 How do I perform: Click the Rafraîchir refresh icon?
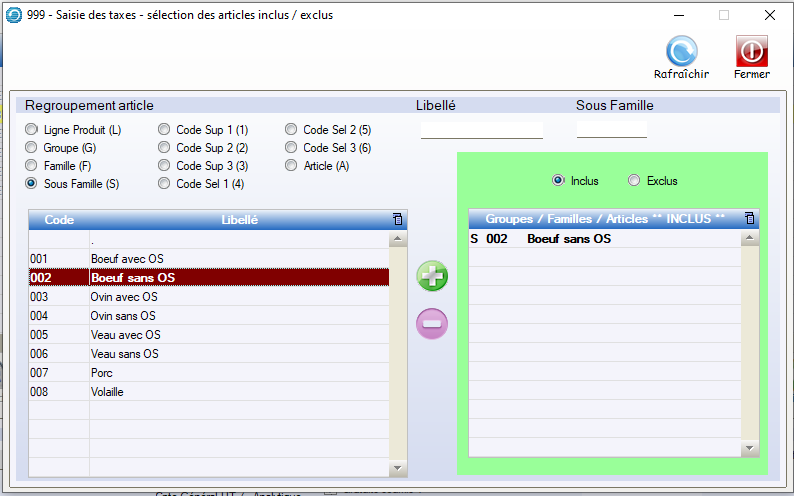(681, 51)
